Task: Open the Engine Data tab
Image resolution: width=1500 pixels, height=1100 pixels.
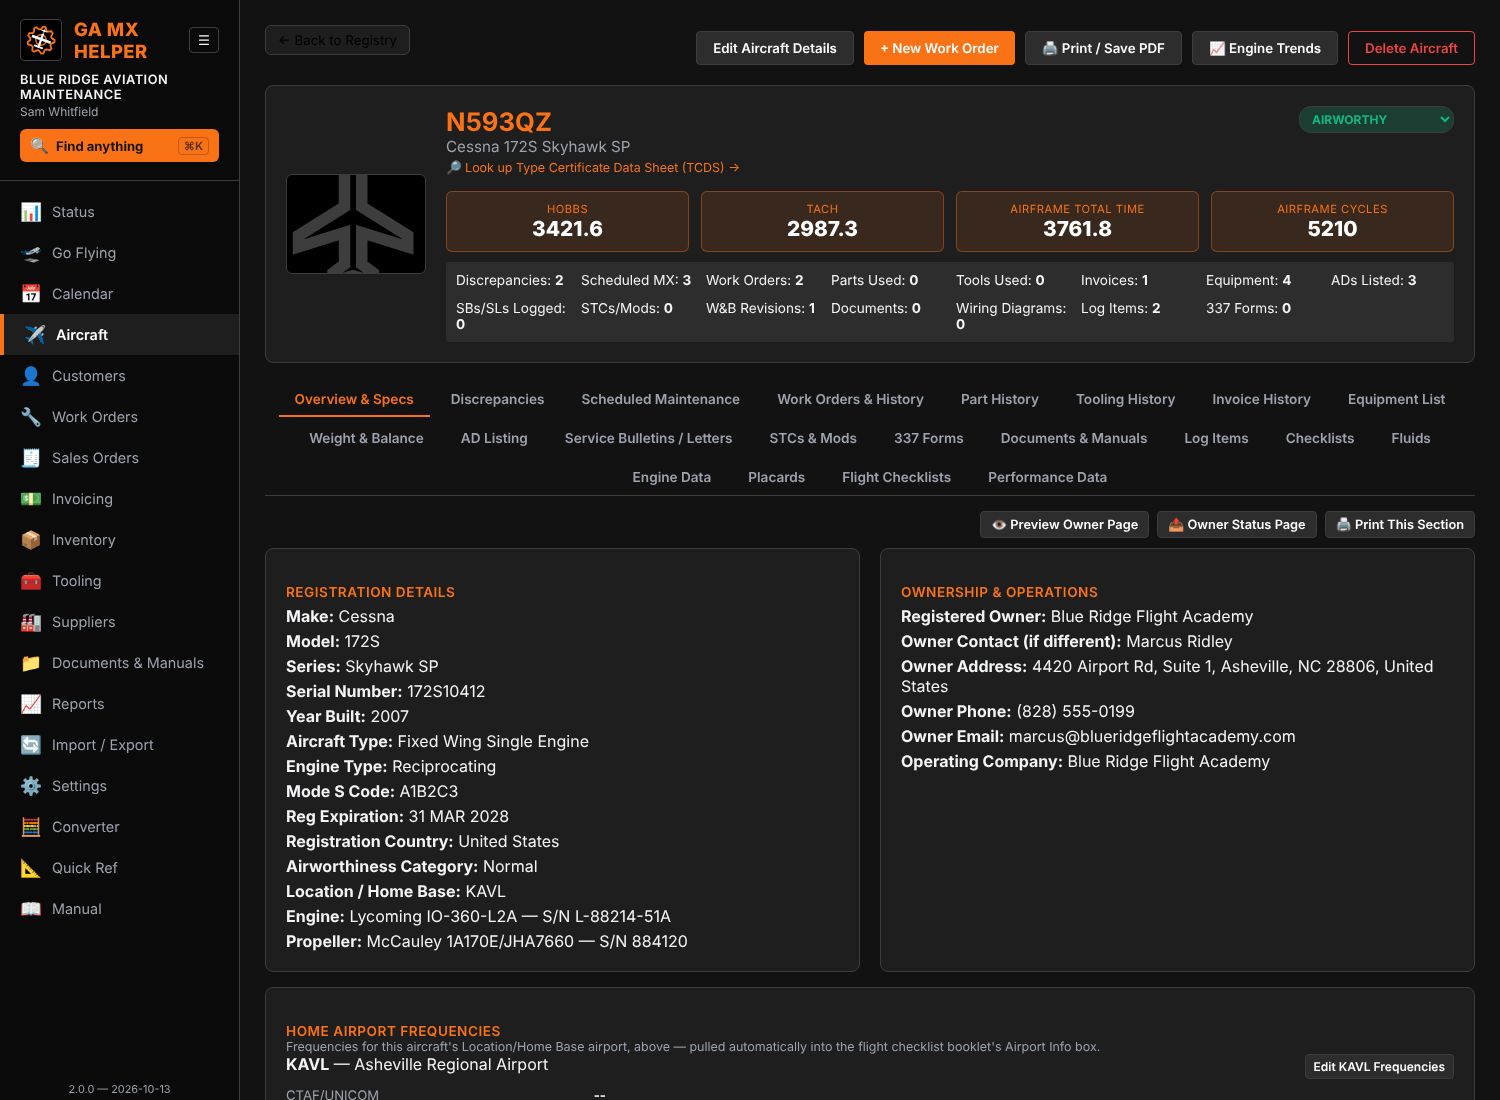Action: (x=671, y=477)
